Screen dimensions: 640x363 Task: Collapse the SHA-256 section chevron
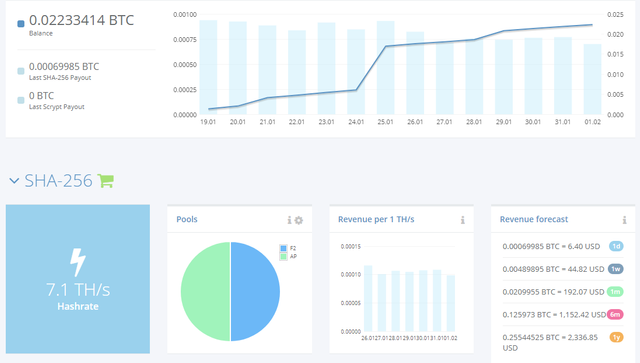14,180
